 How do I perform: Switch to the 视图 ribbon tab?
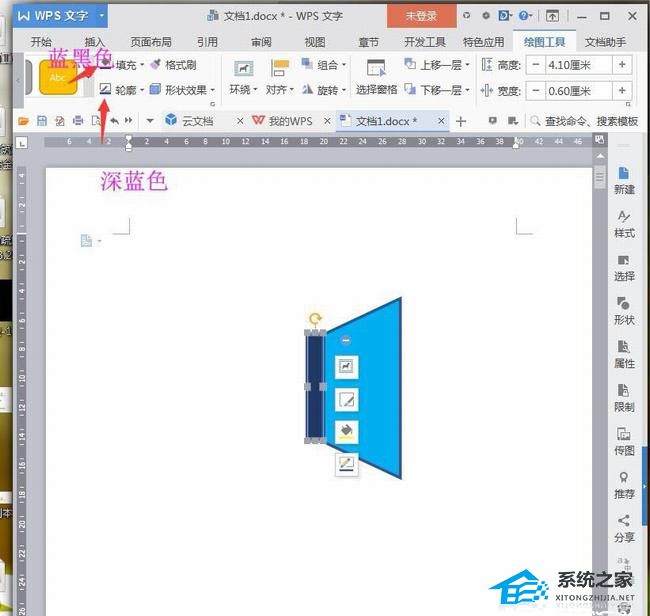point(315,42)
